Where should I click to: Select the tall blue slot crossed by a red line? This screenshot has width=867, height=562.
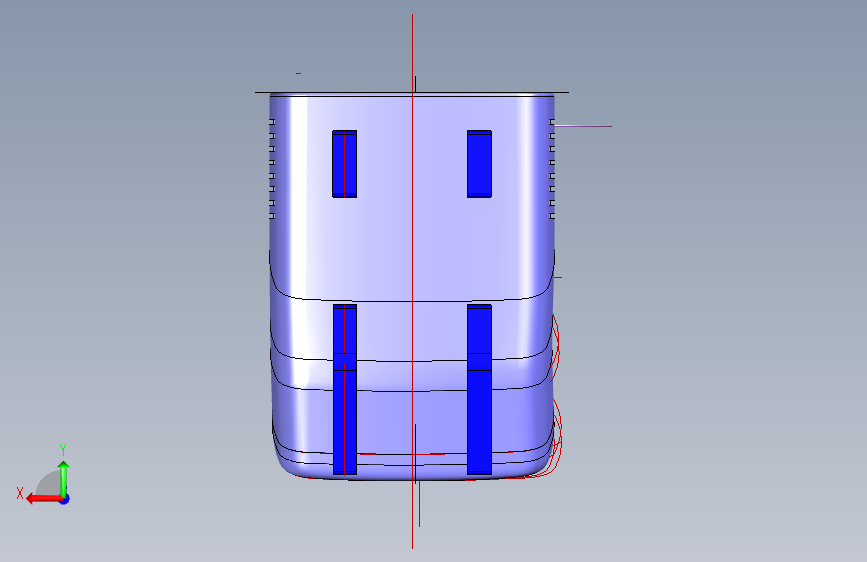point(345,389)
